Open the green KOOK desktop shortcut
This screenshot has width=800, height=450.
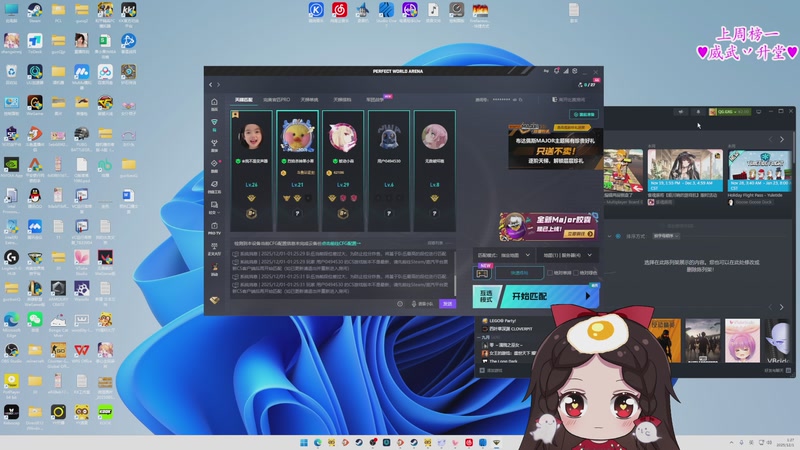coord(105,415)
